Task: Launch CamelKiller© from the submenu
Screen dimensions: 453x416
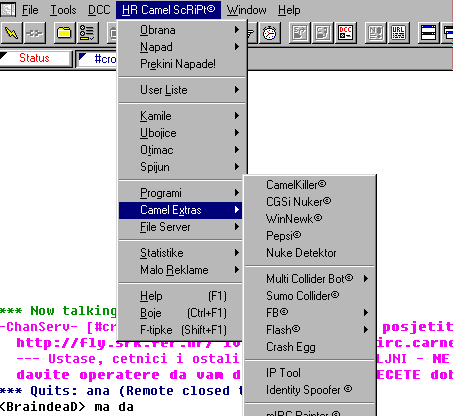Action: [x=309, y=184]
